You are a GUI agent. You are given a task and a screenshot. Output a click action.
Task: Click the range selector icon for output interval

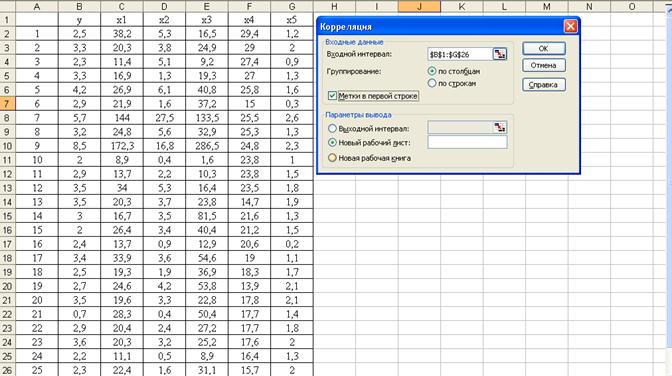500,127
